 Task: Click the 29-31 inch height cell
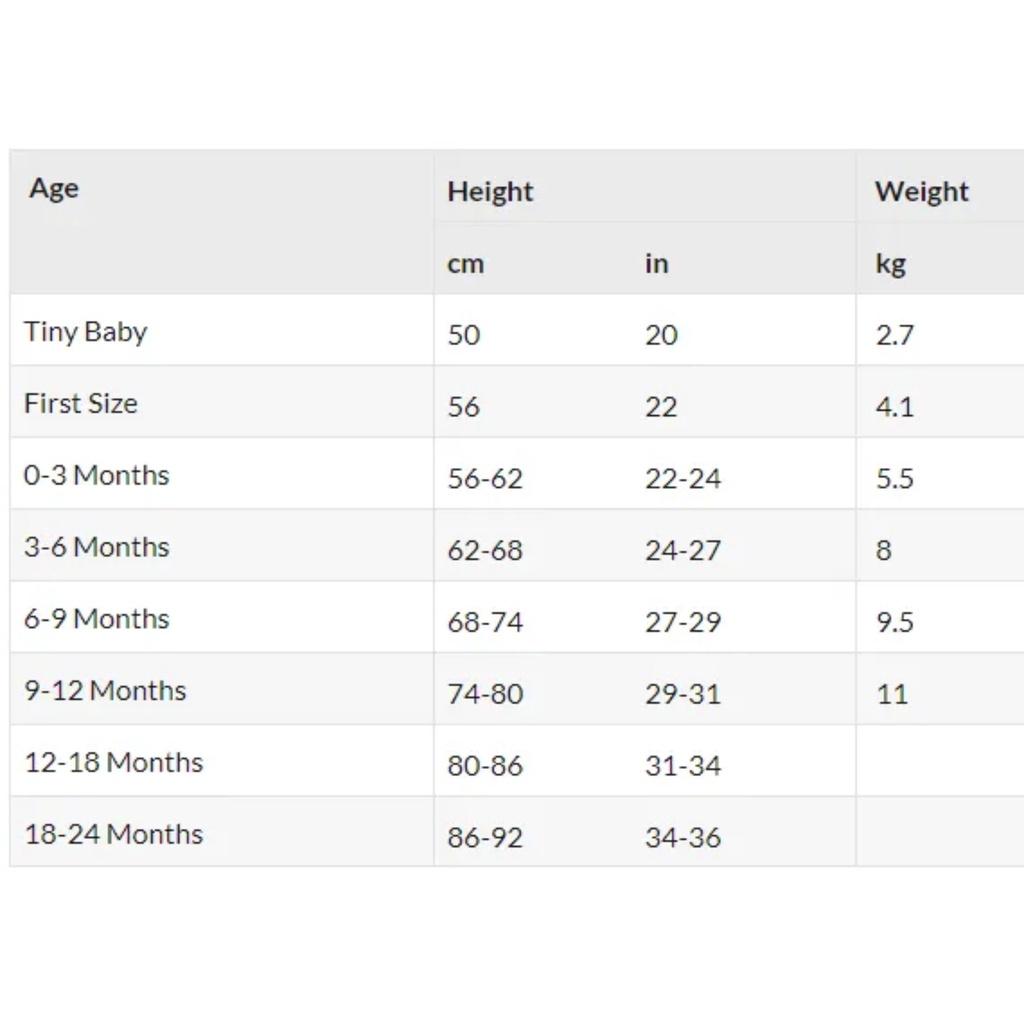pyautogui.click(x=683, y=694)
